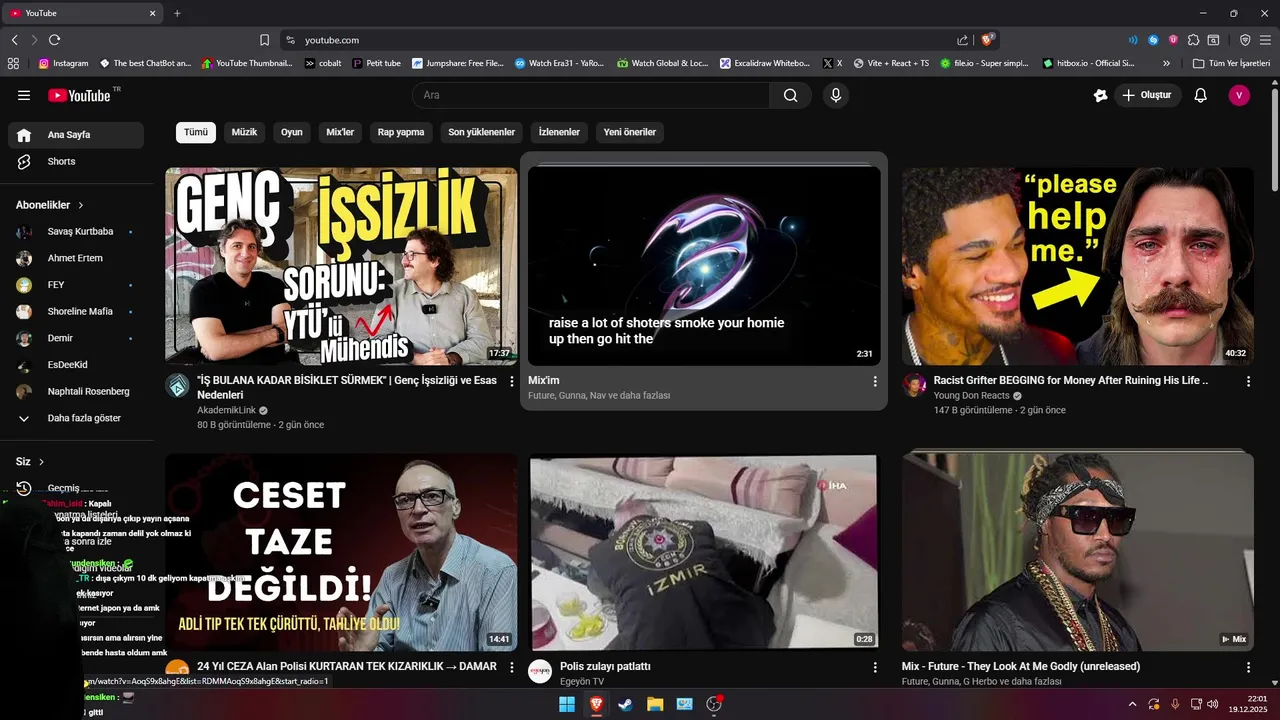This screenshot has width=1280, height=720.
Task: Click the browser back arrow
Action: [15, 40]
